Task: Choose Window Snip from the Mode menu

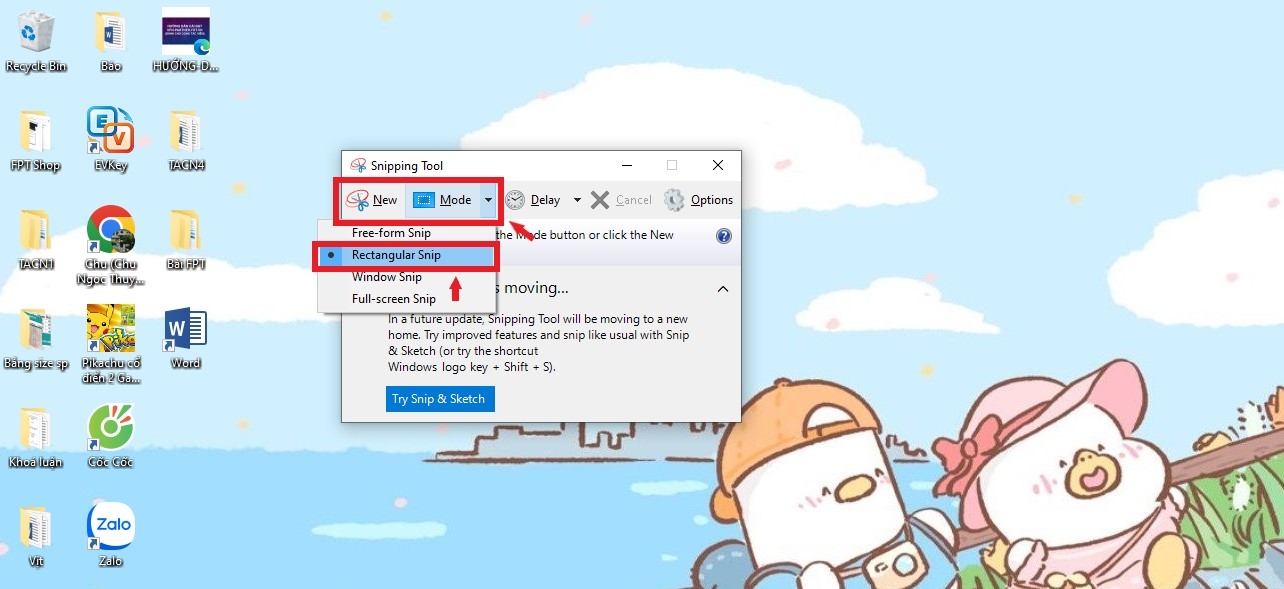Action: pos(386,277)
